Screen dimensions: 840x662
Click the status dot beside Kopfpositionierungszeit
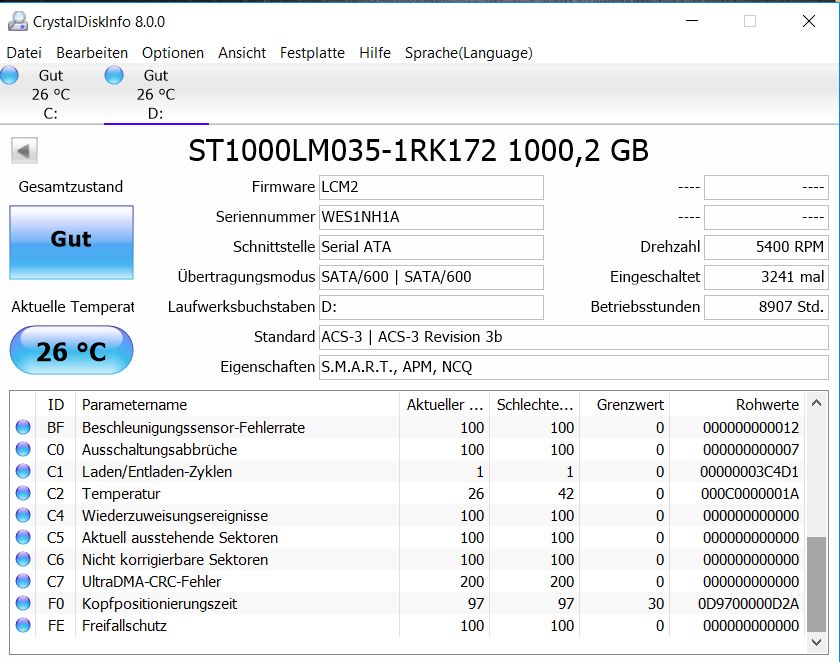pyautogui.click(x=24, y=603)
